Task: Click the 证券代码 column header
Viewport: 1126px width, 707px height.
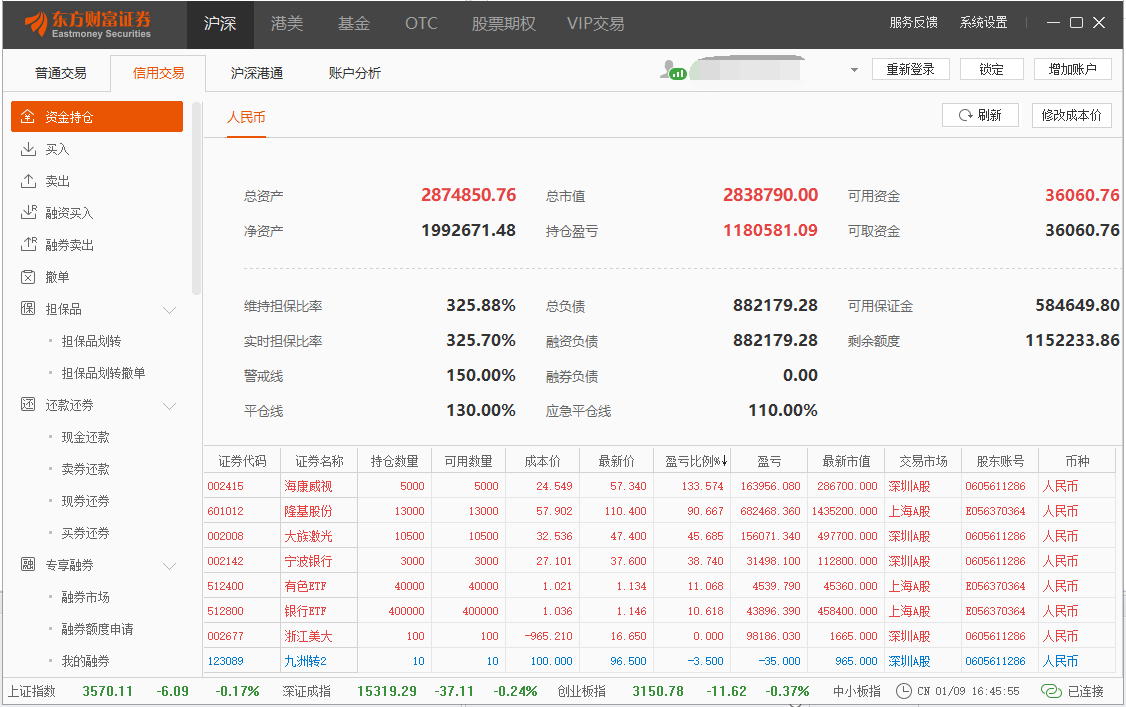Action: pyautogui.click(x=242, y=461)
